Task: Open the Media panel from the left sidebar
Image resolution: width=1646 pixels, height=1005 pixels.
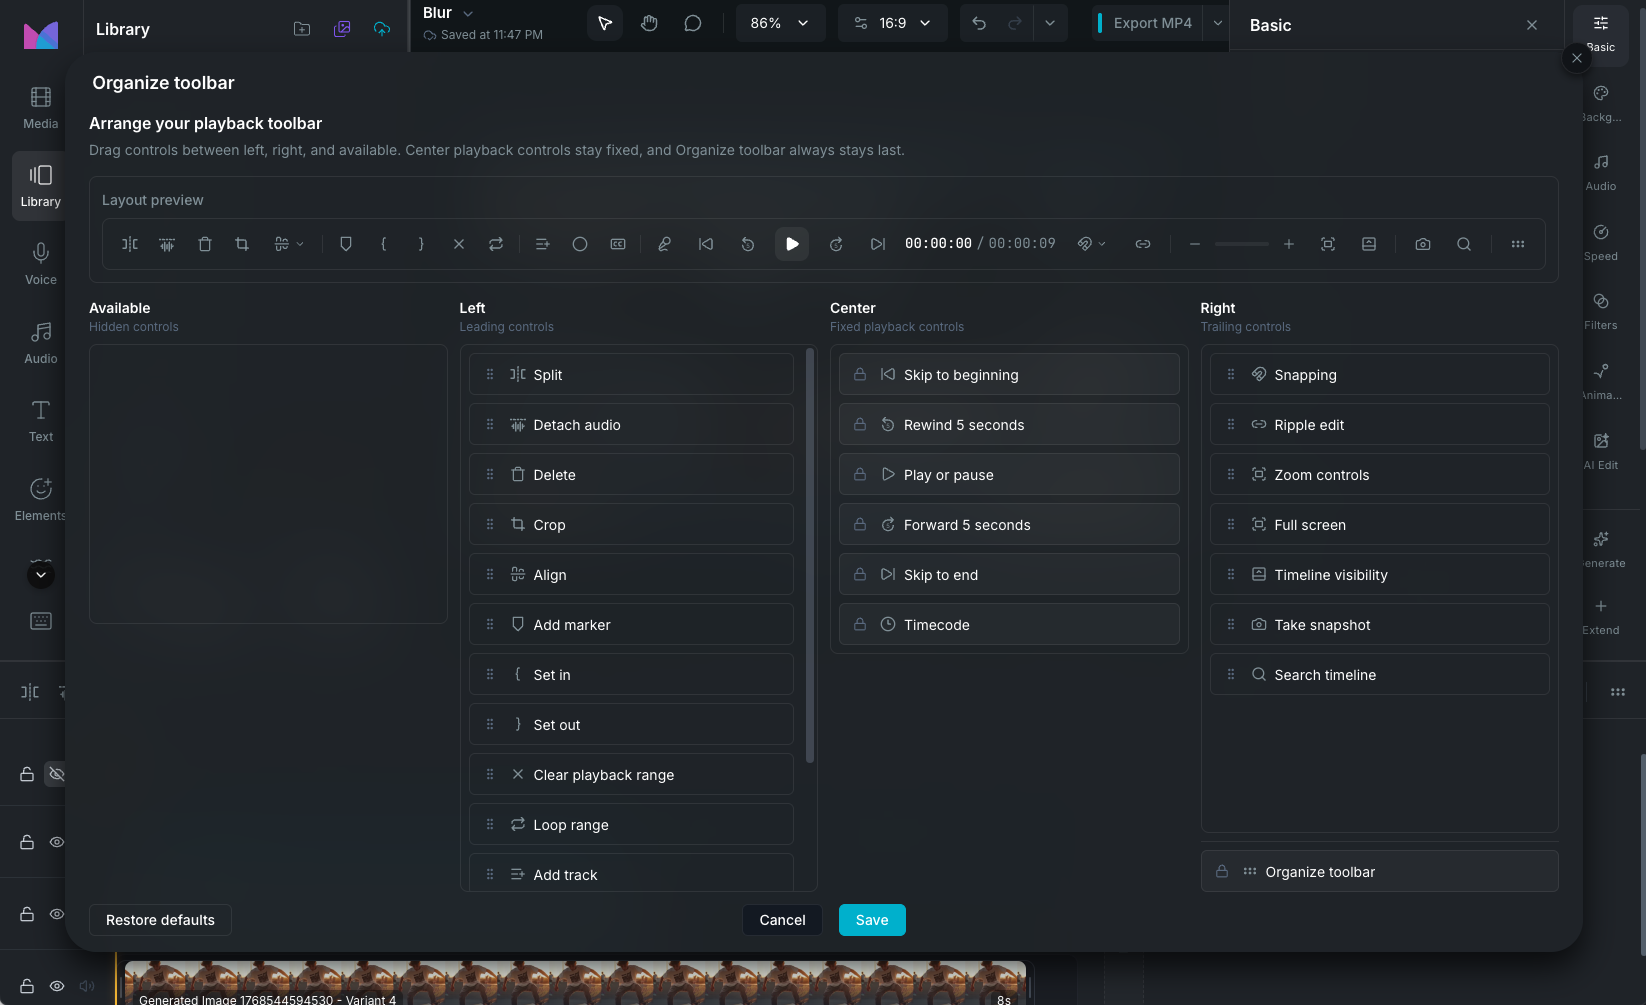Action: (40, 106)
